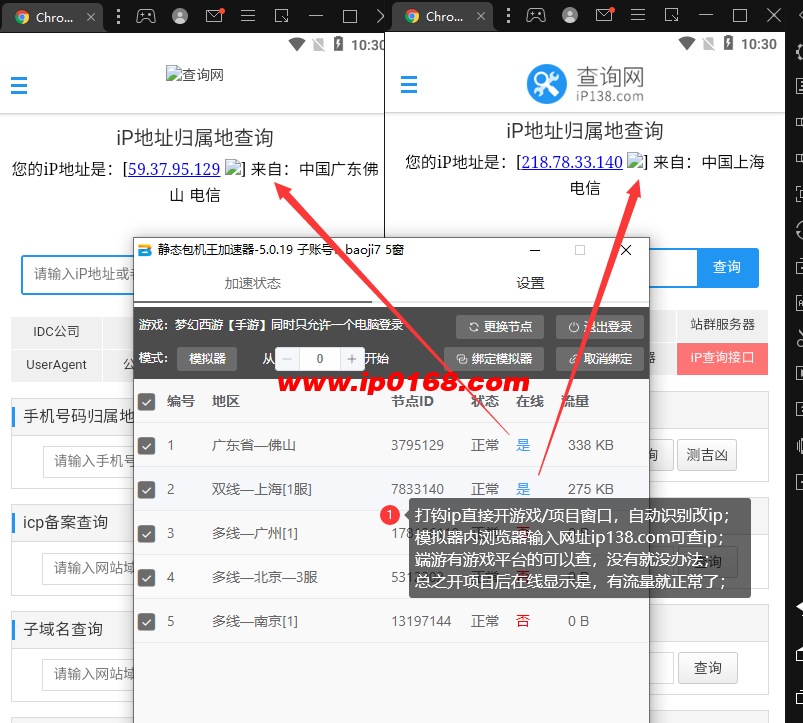
Task: Open the UserAgent tab in left window
Action: pos(56,365)
